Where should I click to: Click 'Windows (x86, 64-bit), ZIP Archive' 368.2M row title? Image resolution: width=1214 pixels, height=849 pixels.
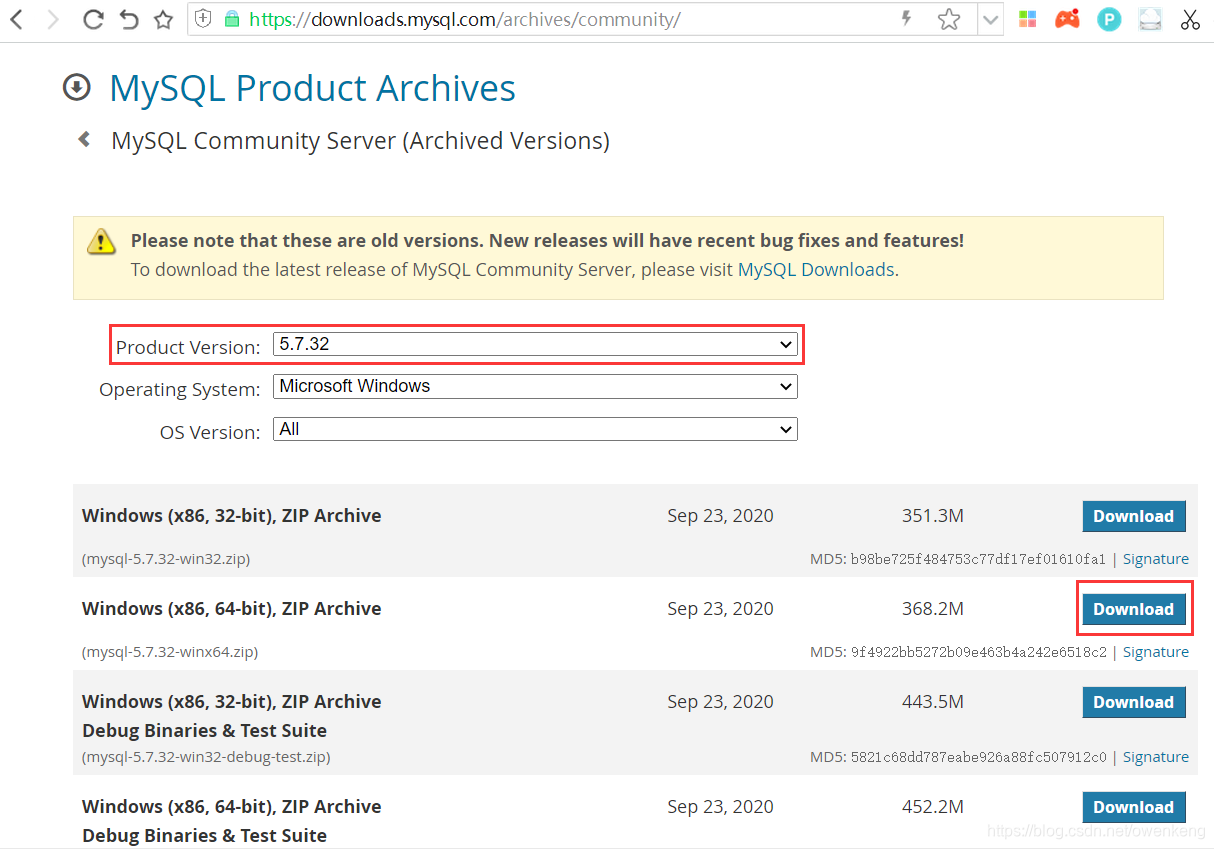tap(232, 609)
